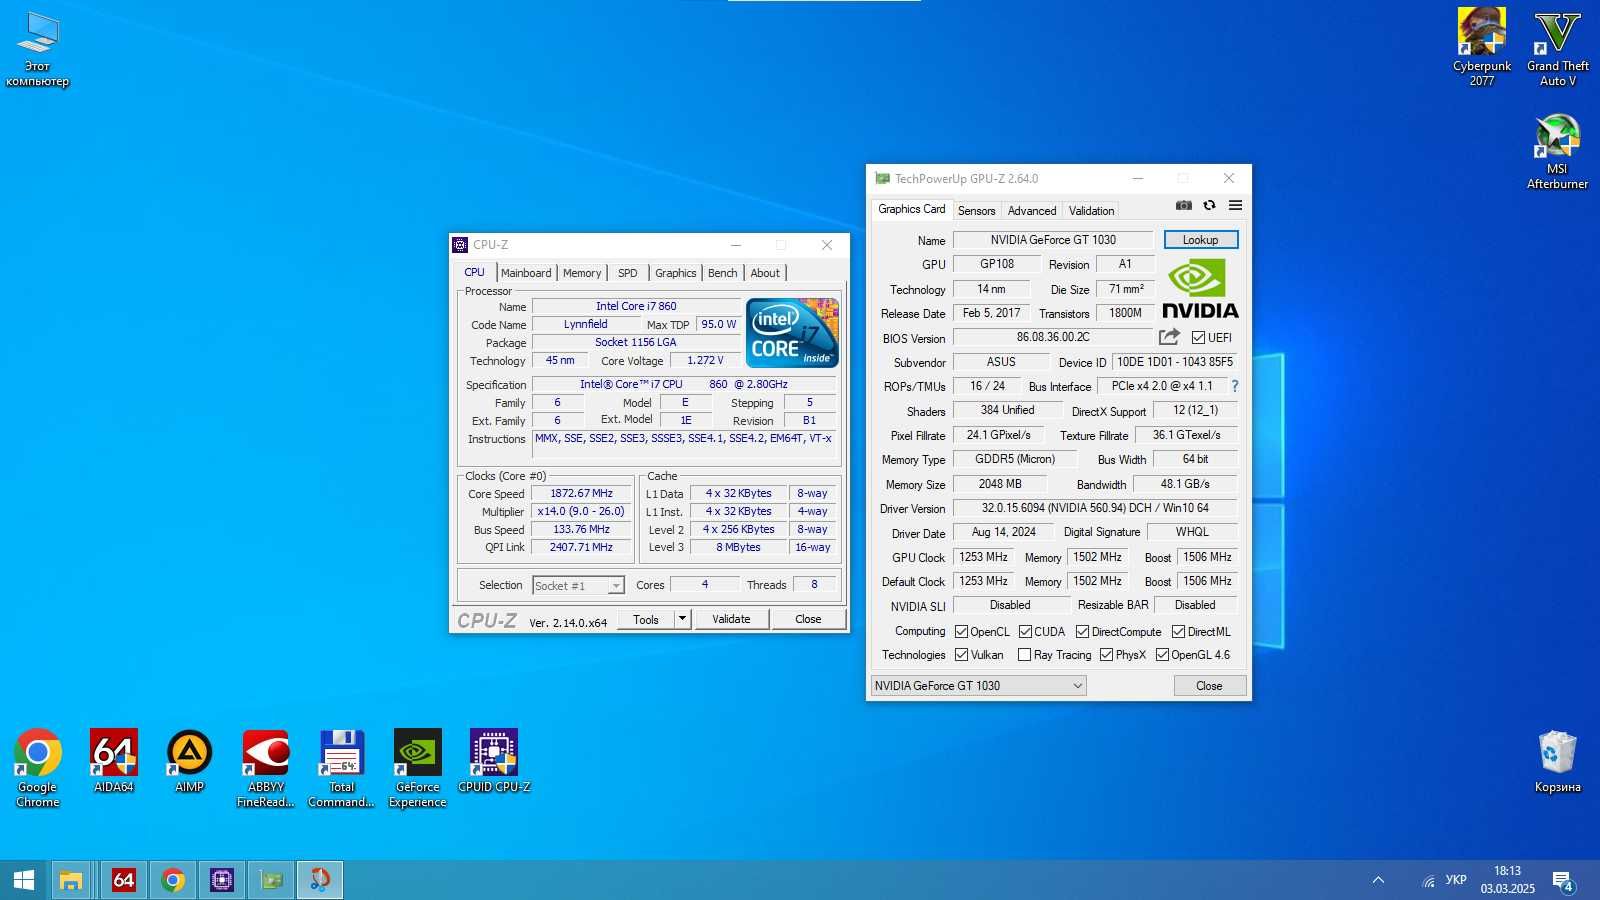Click the CPU-Z Tools button

646,619
